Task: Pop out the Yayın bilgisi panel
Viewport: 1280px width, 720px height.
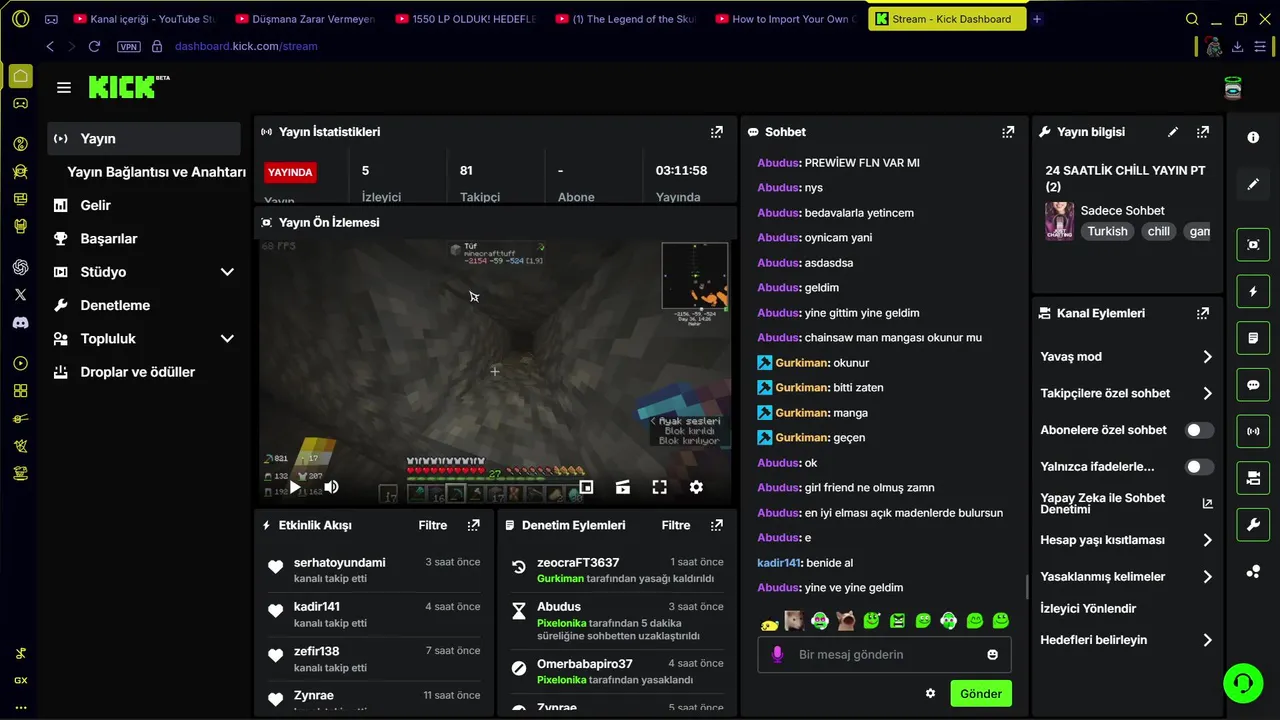Action: point(1202,132)
